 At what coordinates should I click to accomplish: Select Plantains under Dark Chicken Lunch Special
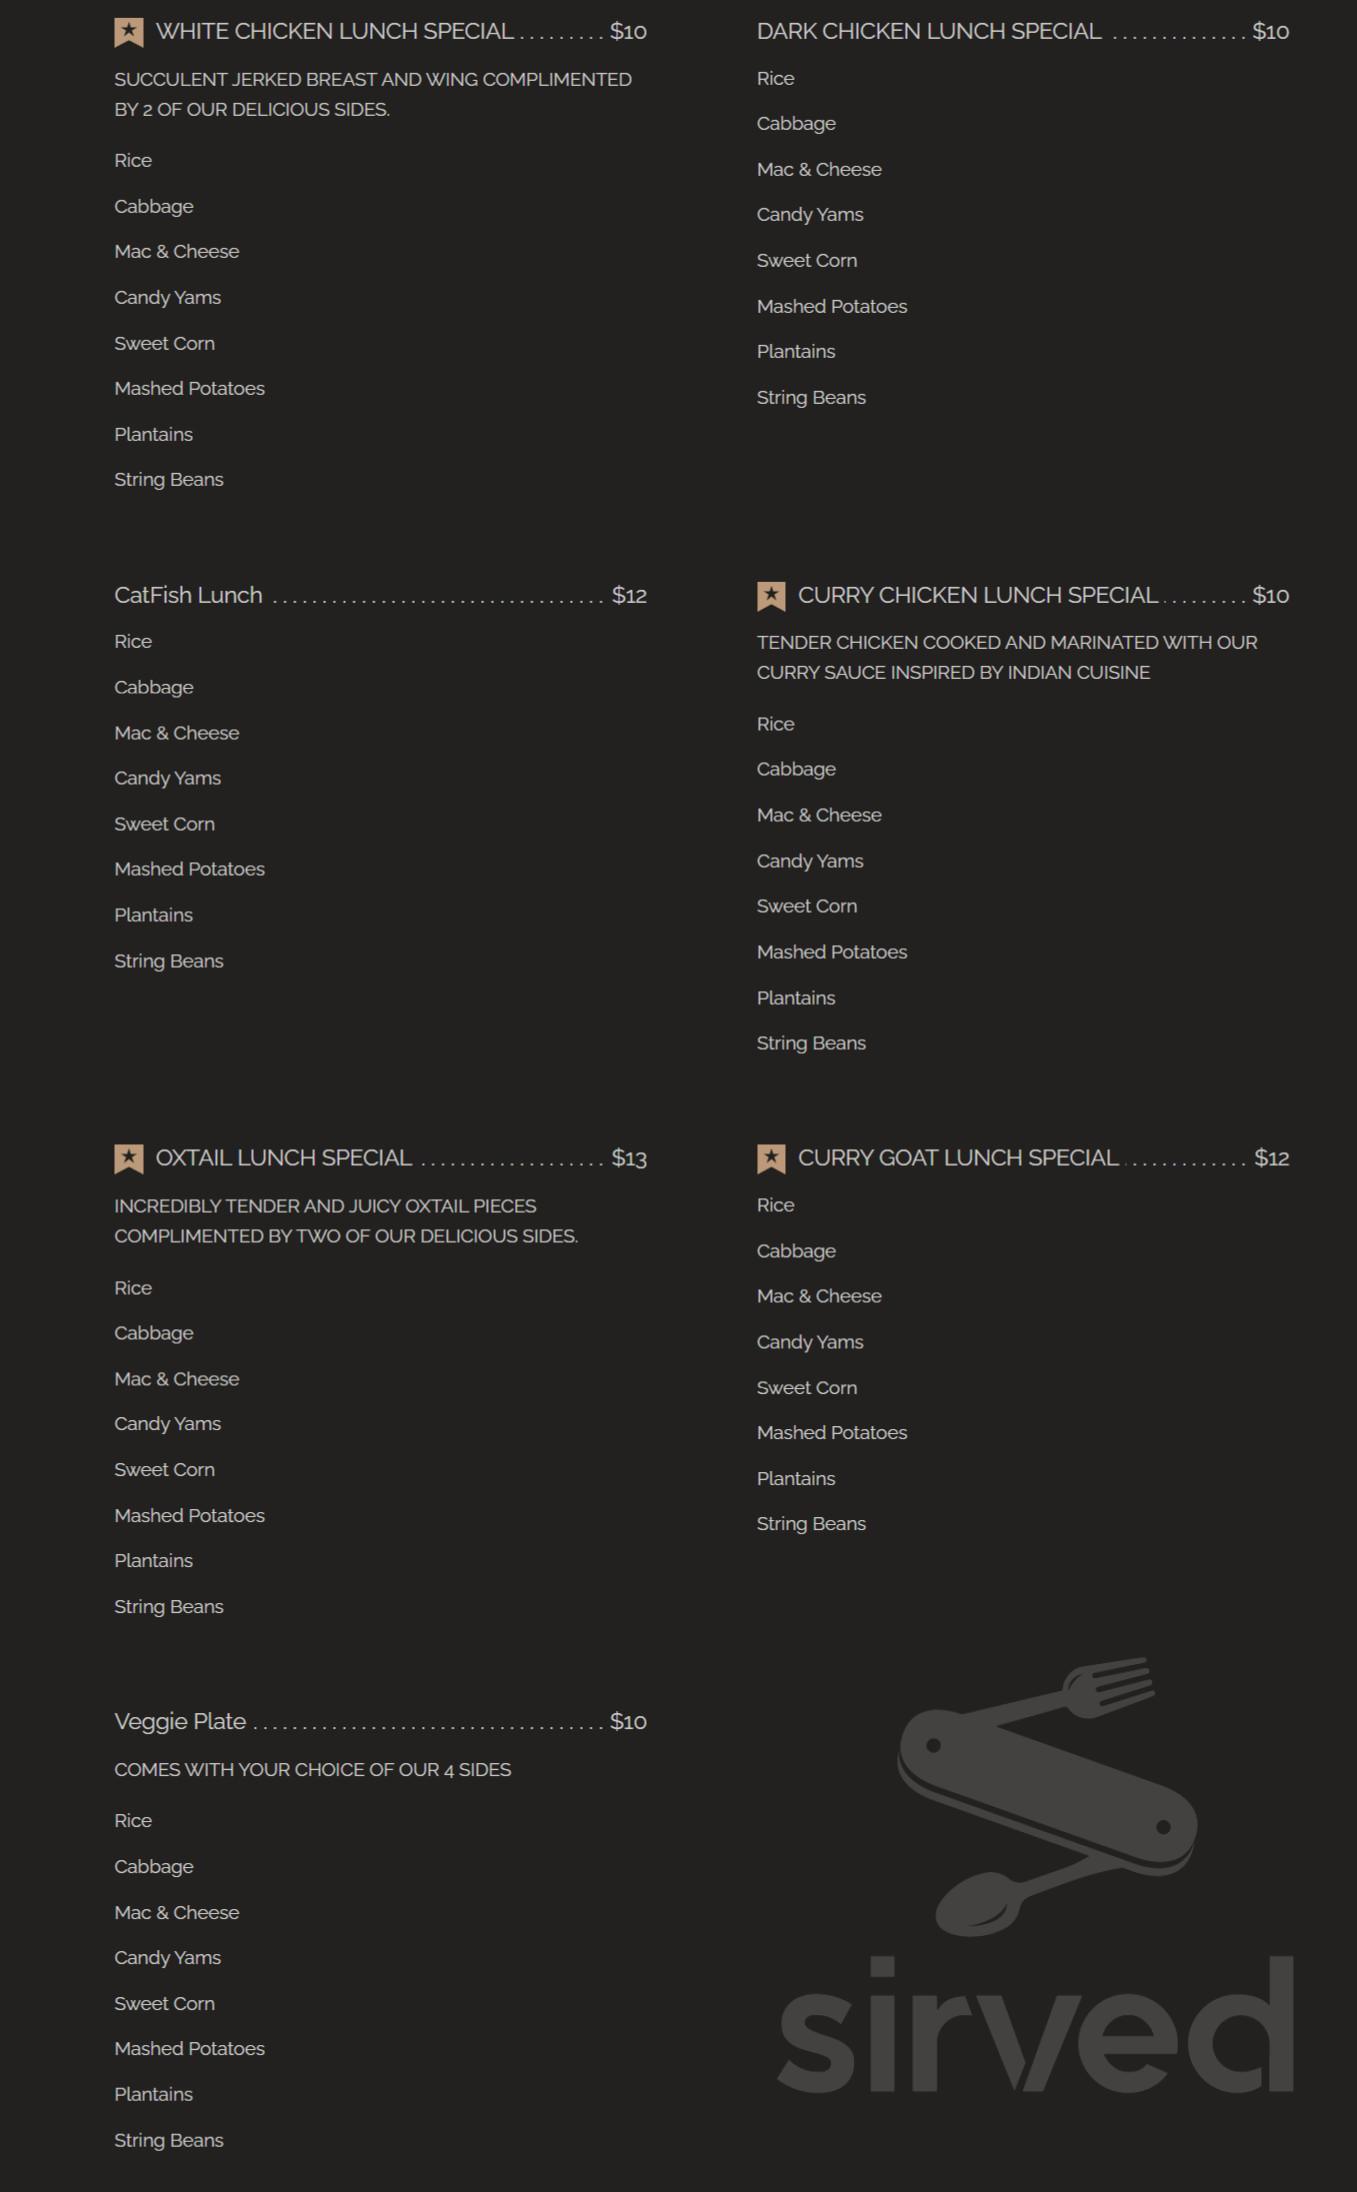(x=796, y=352)
